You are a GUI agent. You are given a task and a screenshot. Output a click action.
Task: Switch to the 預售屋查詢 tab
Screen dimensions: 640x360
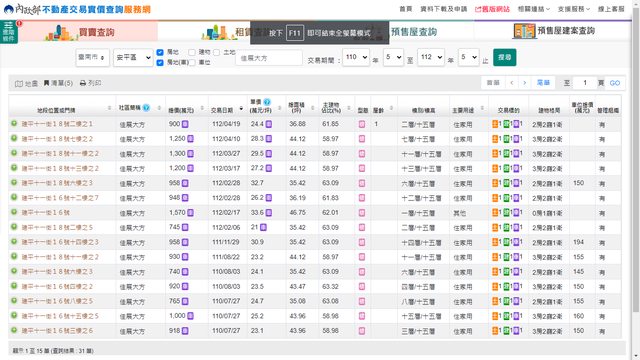(x=414, y=31)
